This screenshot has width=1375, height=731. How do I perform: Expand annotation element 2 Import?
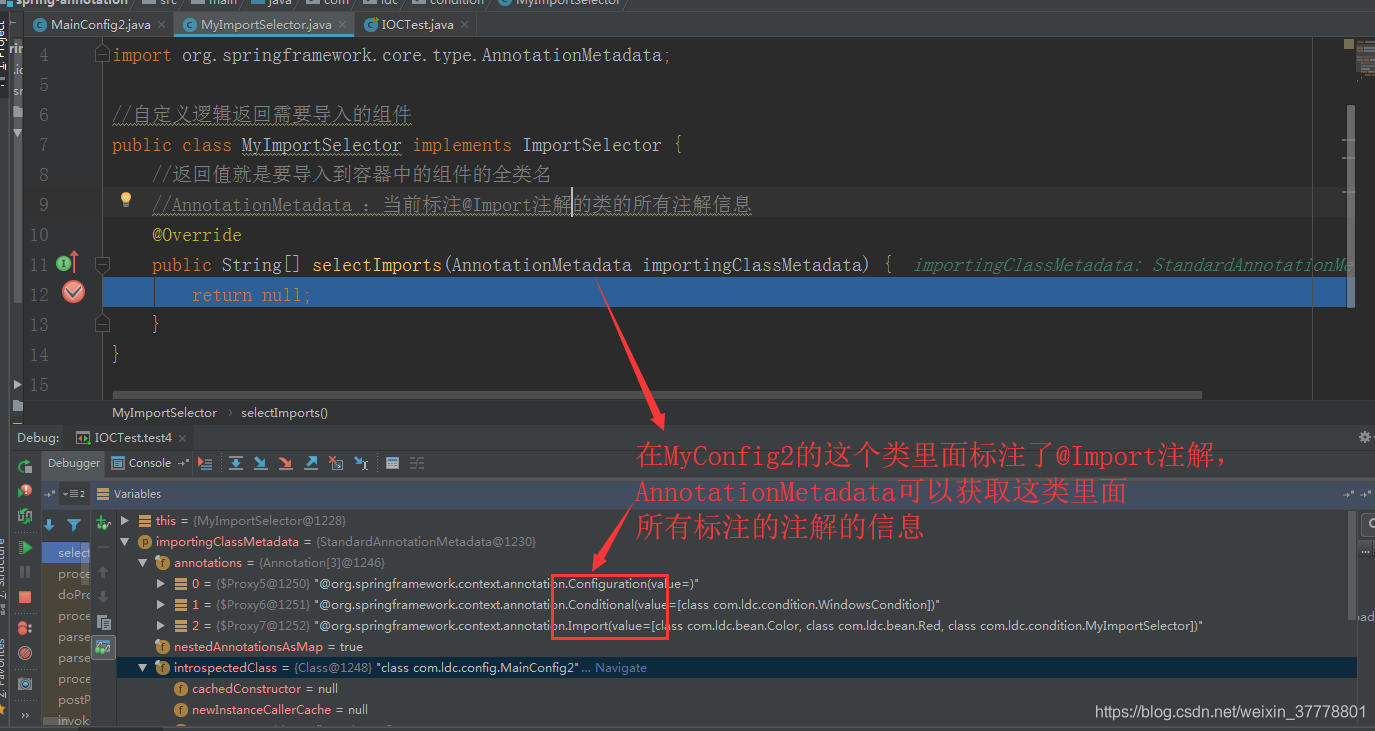(x=161, y=626)
